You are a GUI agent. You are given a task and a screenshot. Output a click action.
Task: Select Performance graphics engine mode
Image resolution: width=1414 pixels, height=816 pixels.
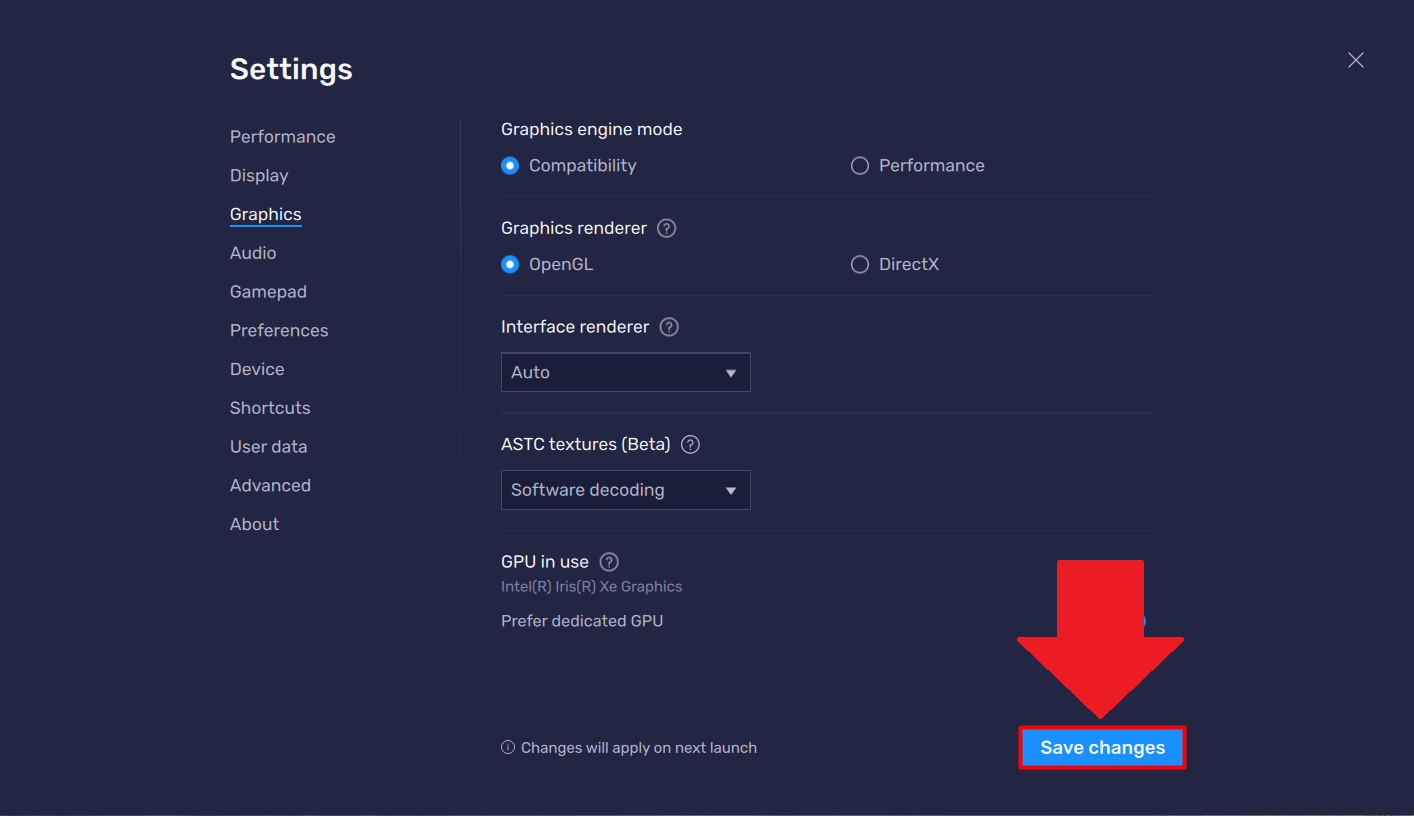pyautogui.click(x=860, y=165)
